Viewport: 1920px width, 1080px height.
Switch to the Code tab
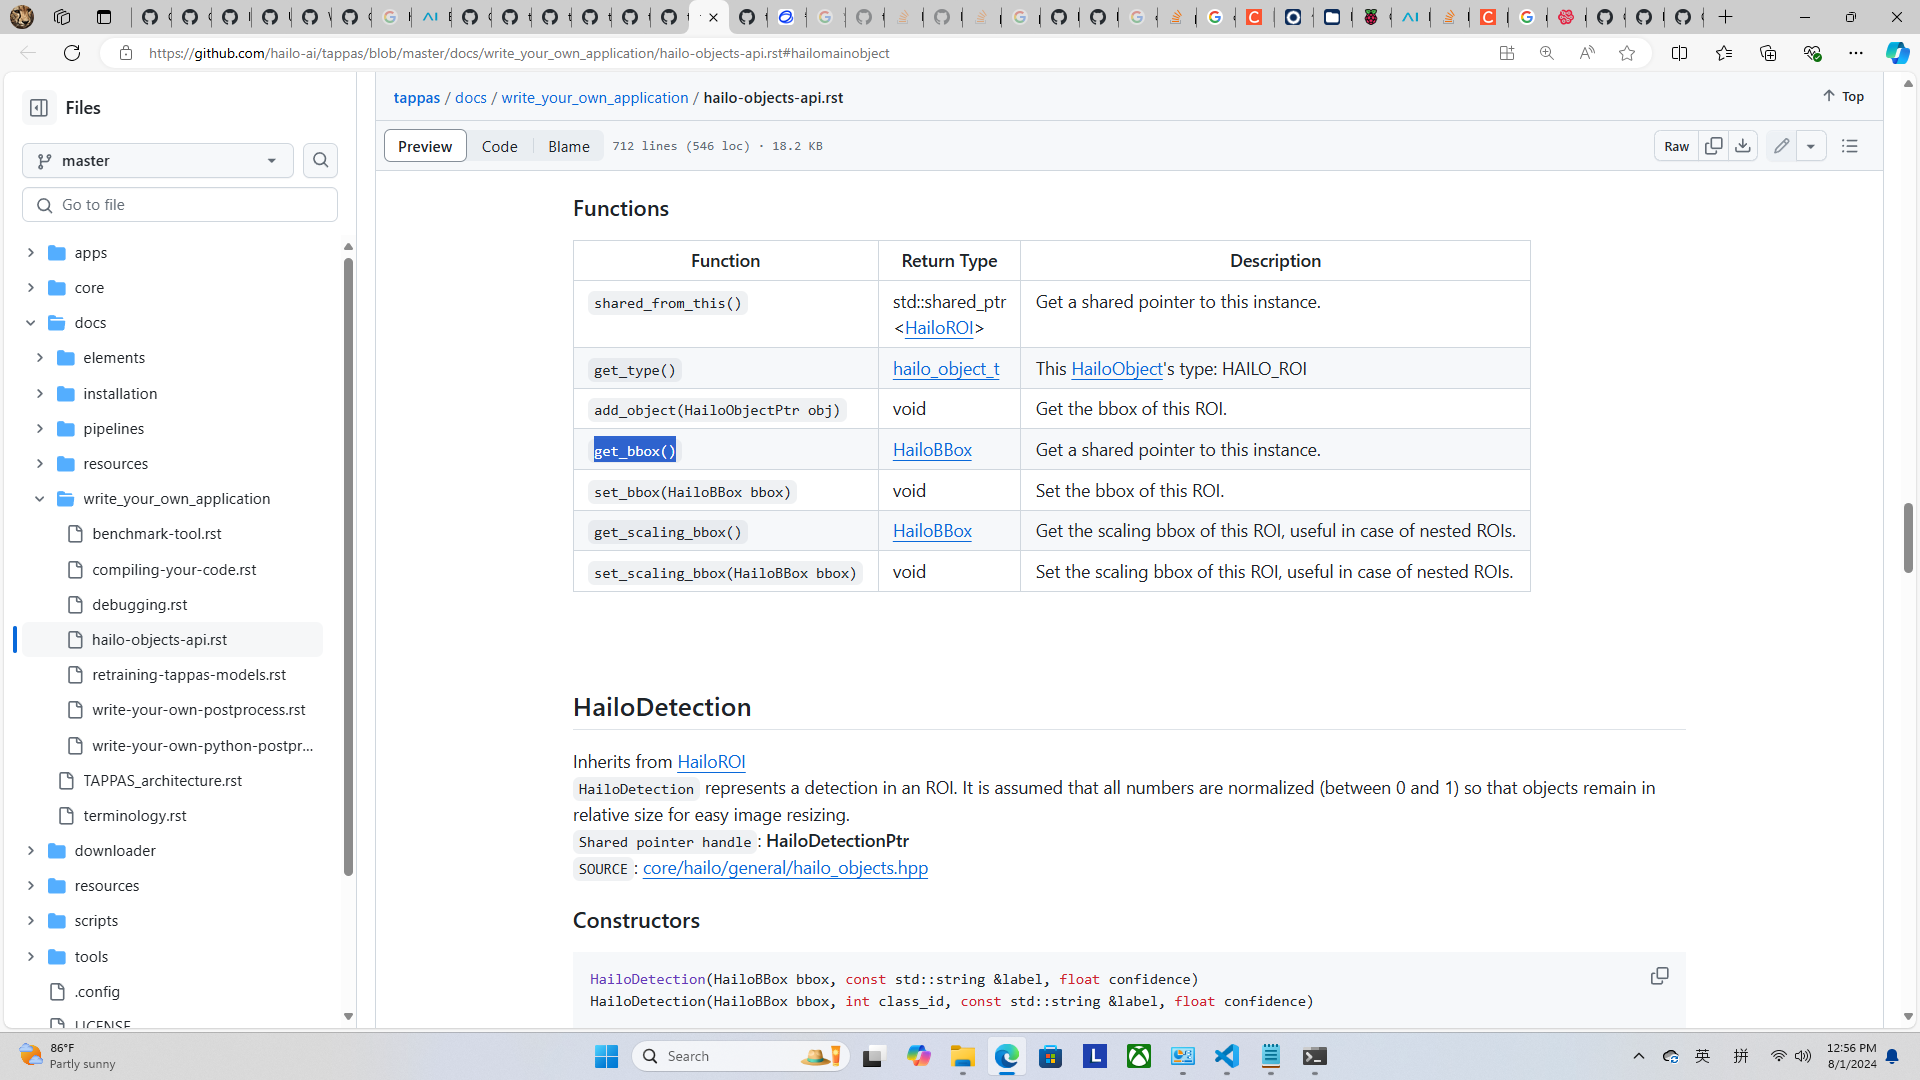tap(499, 146)
